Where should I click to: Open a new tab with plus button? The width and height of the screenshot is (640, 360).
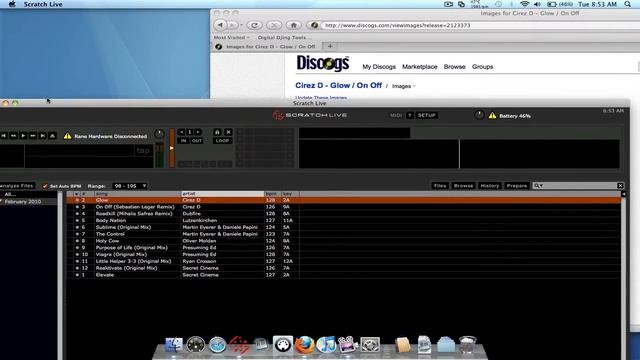click(x=330, y=47)
